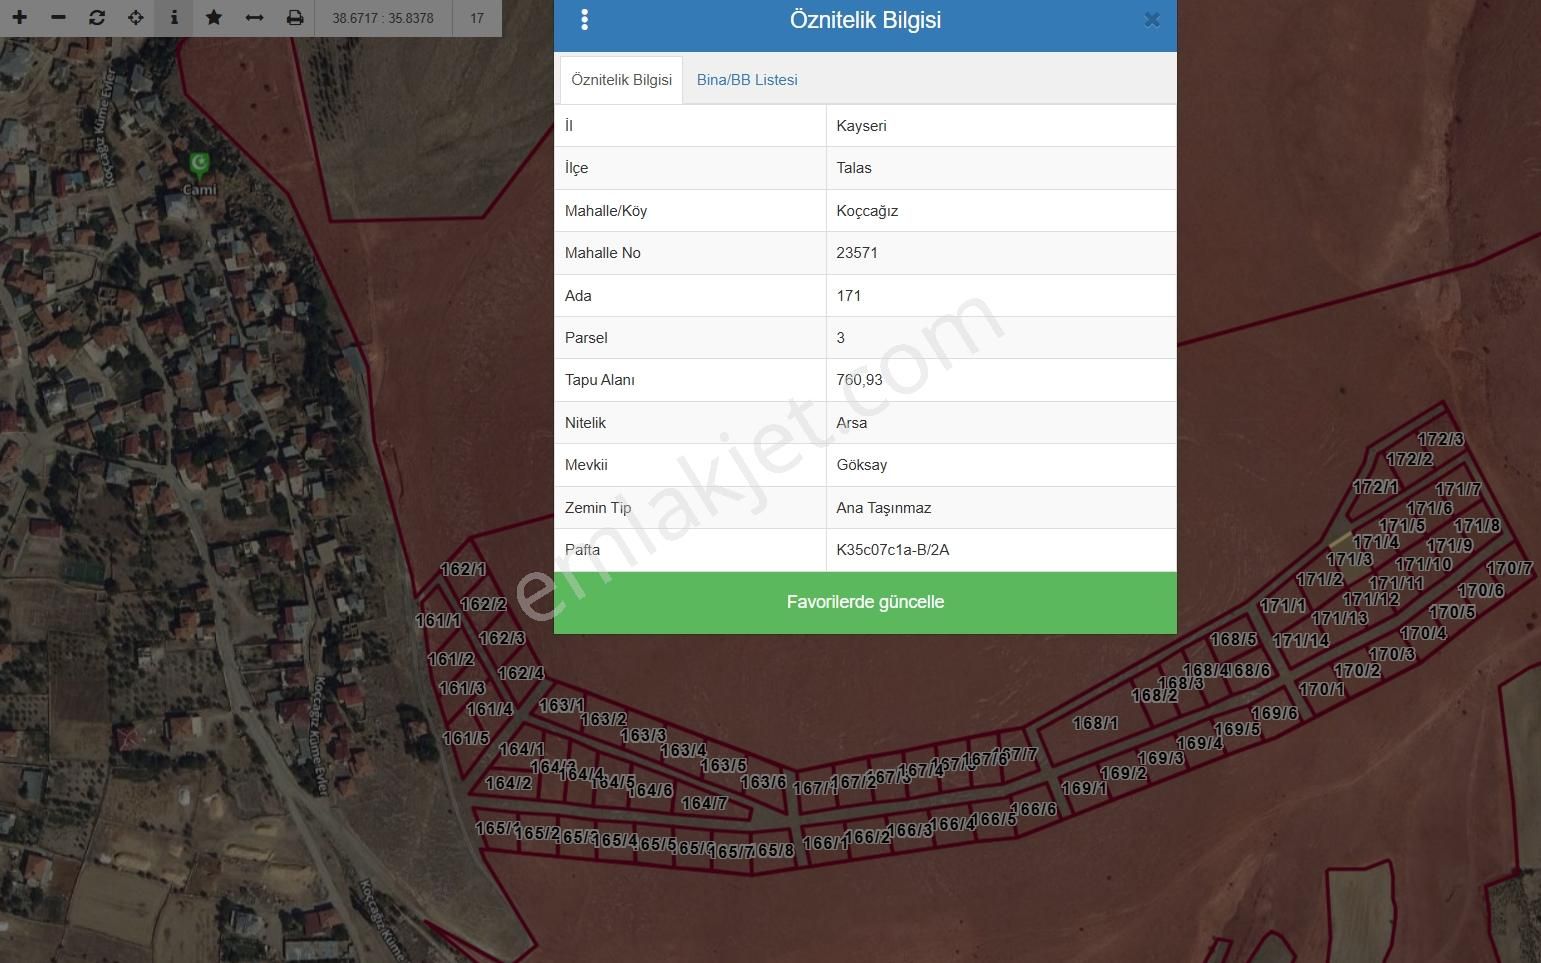Click the Parsel label cell
This screenshot has width=1541, height=963.
coord(690,338)
